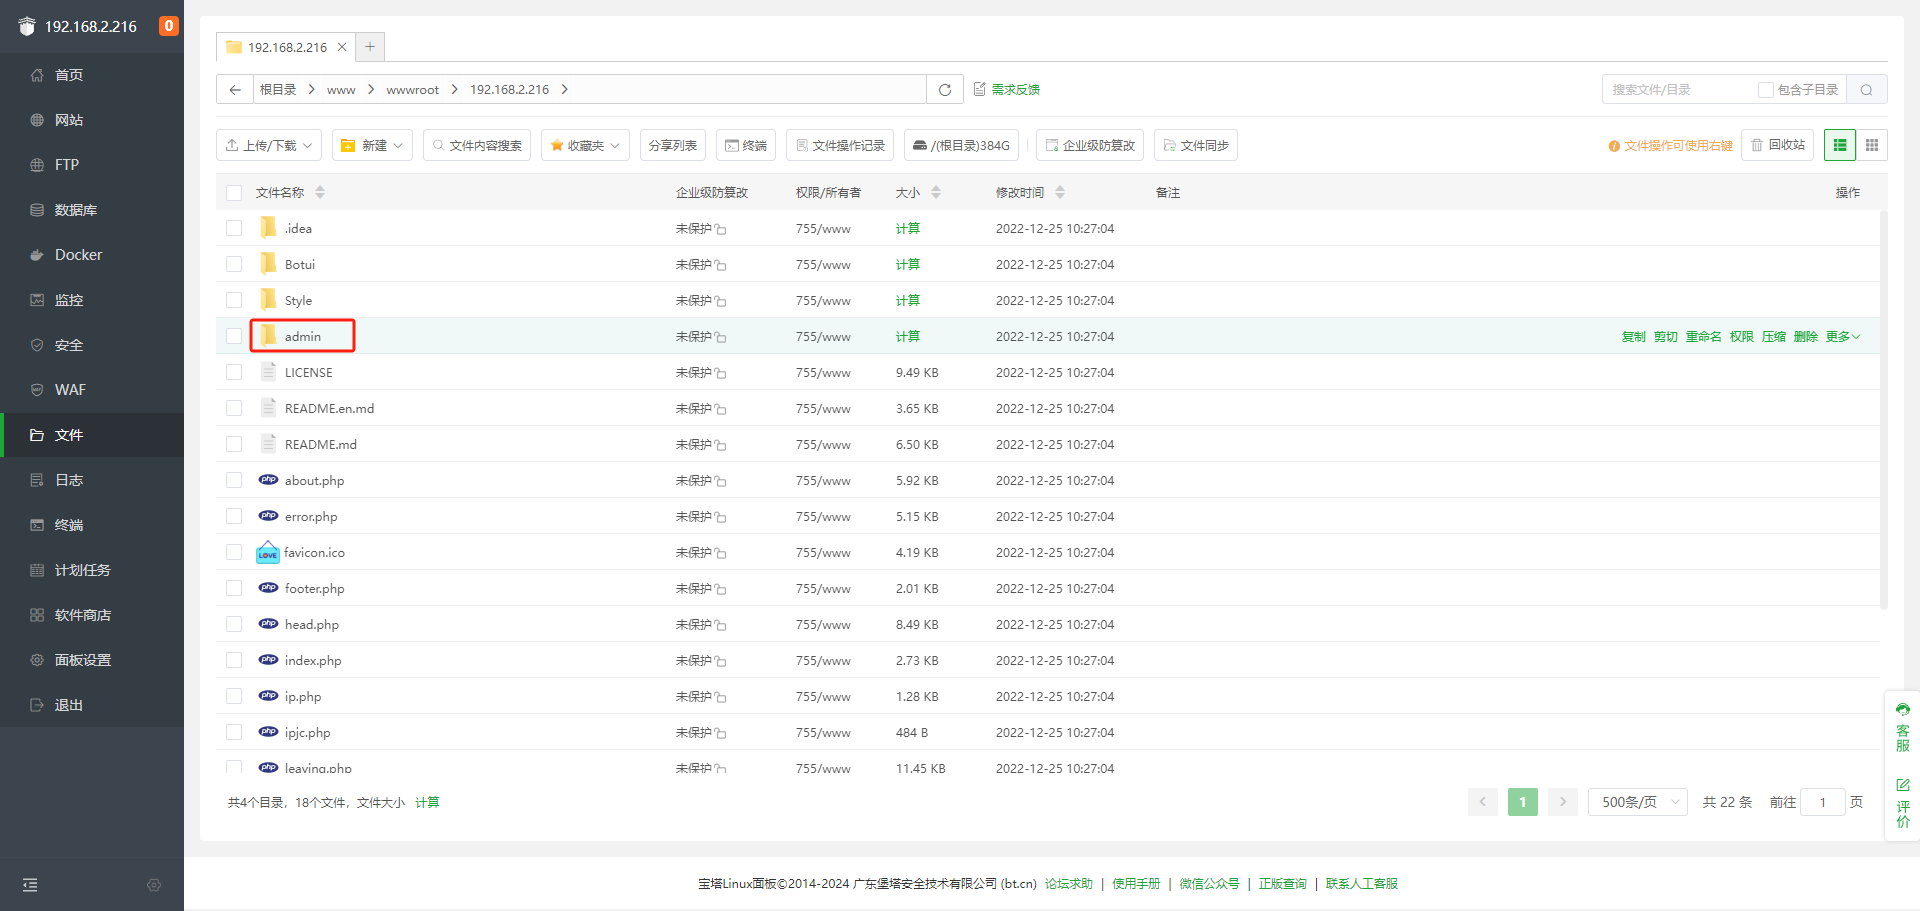Switch to grid icon view layout
Screen dimensions: 1920x911
click(1872, 145)
